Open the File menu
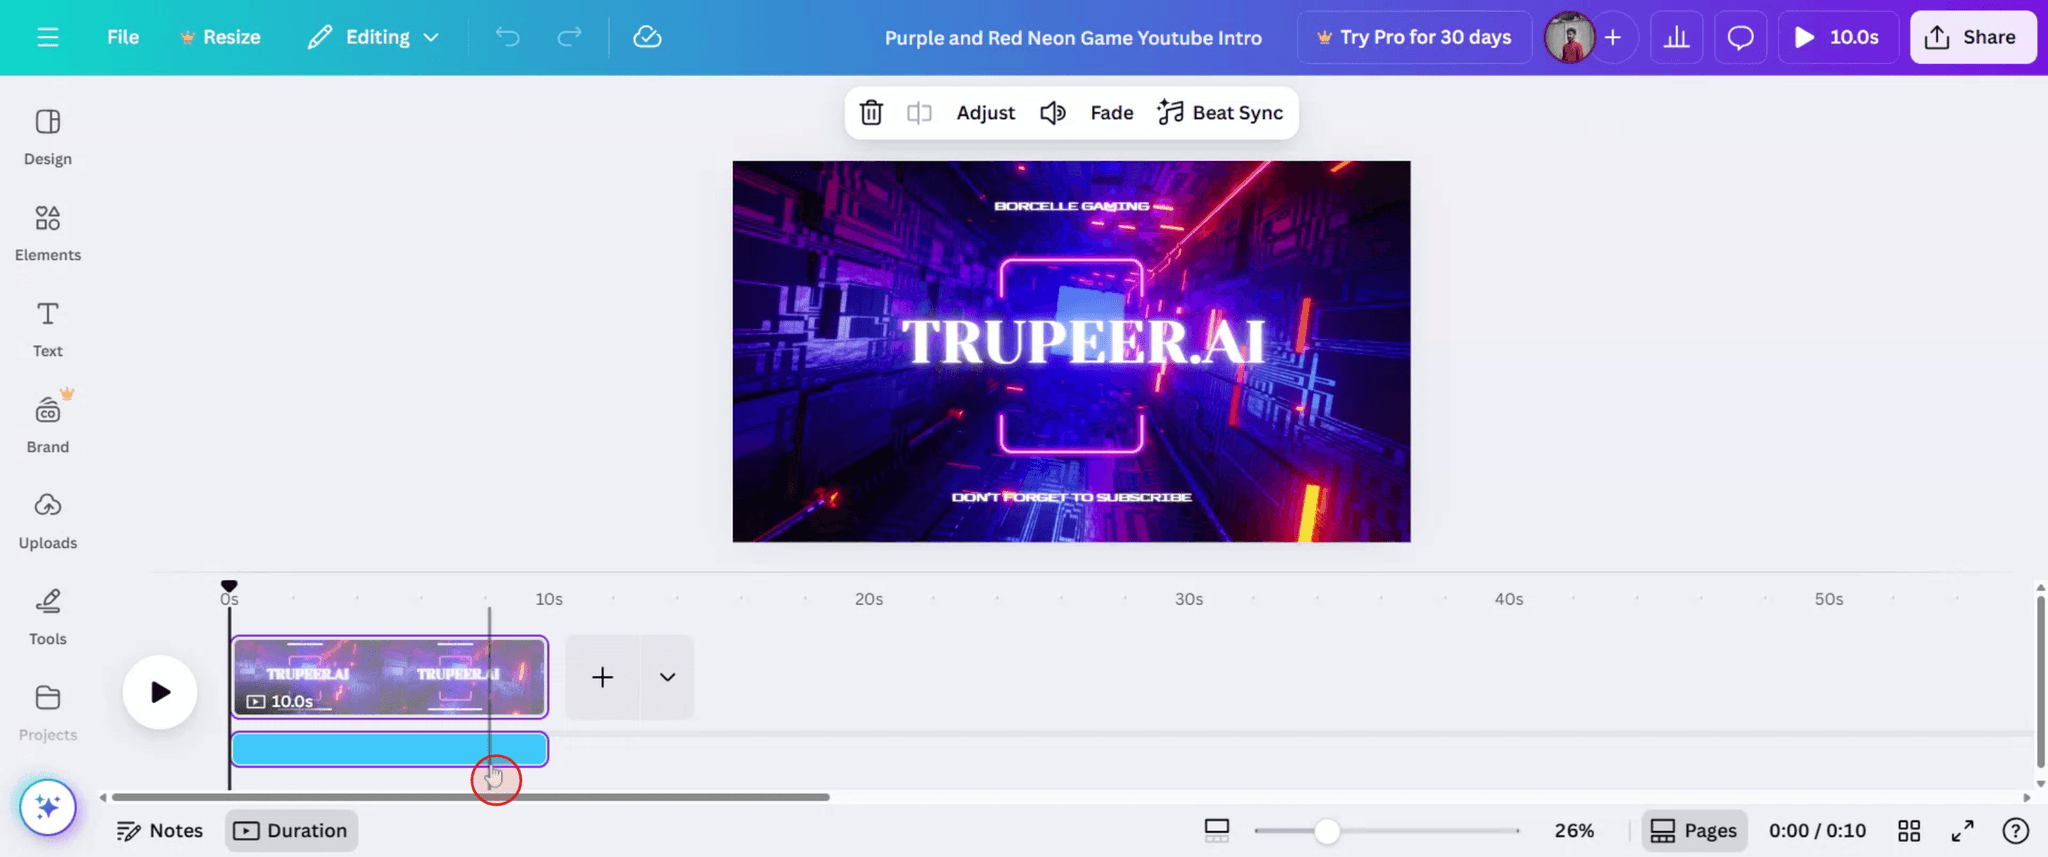Screen dimensions: 2048x857 [x=123, y=37]
